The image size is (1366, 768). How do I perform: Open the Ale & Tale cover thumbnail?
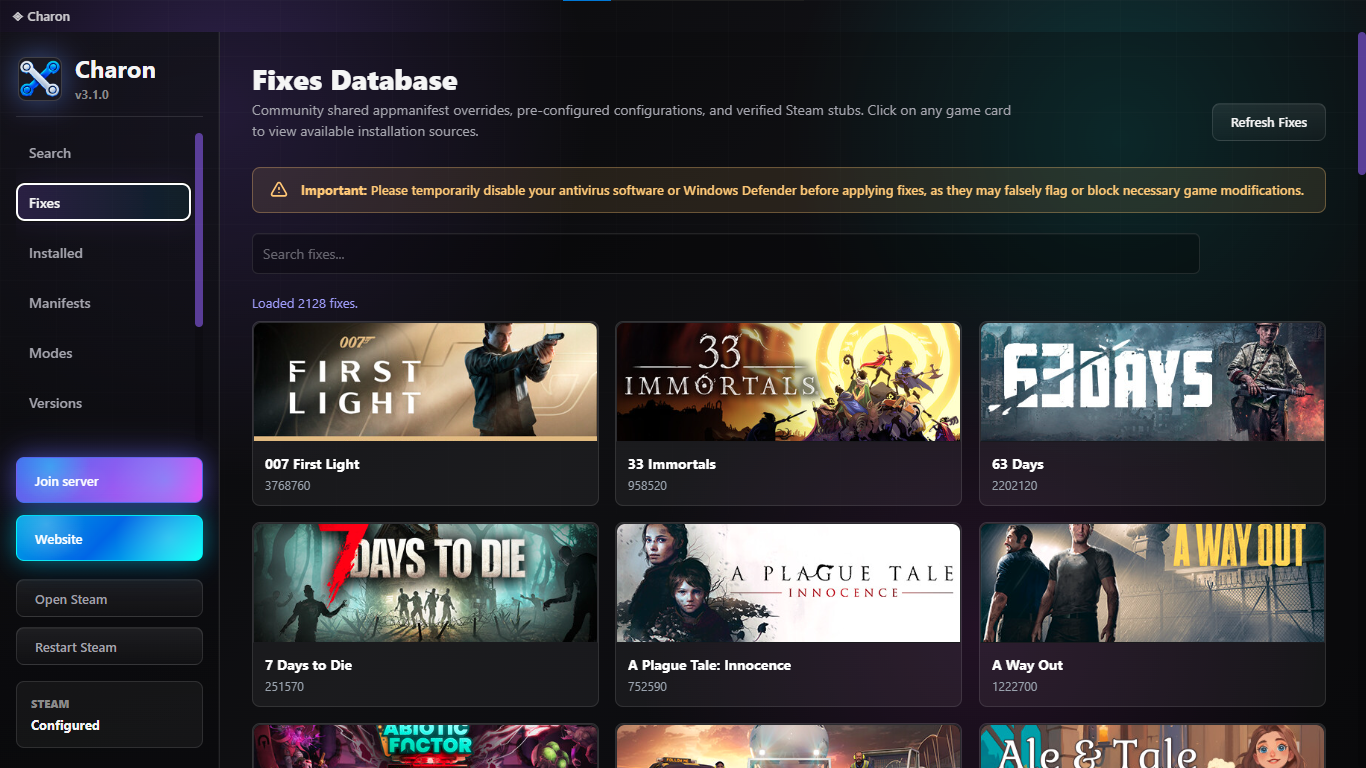point(1152,746)
